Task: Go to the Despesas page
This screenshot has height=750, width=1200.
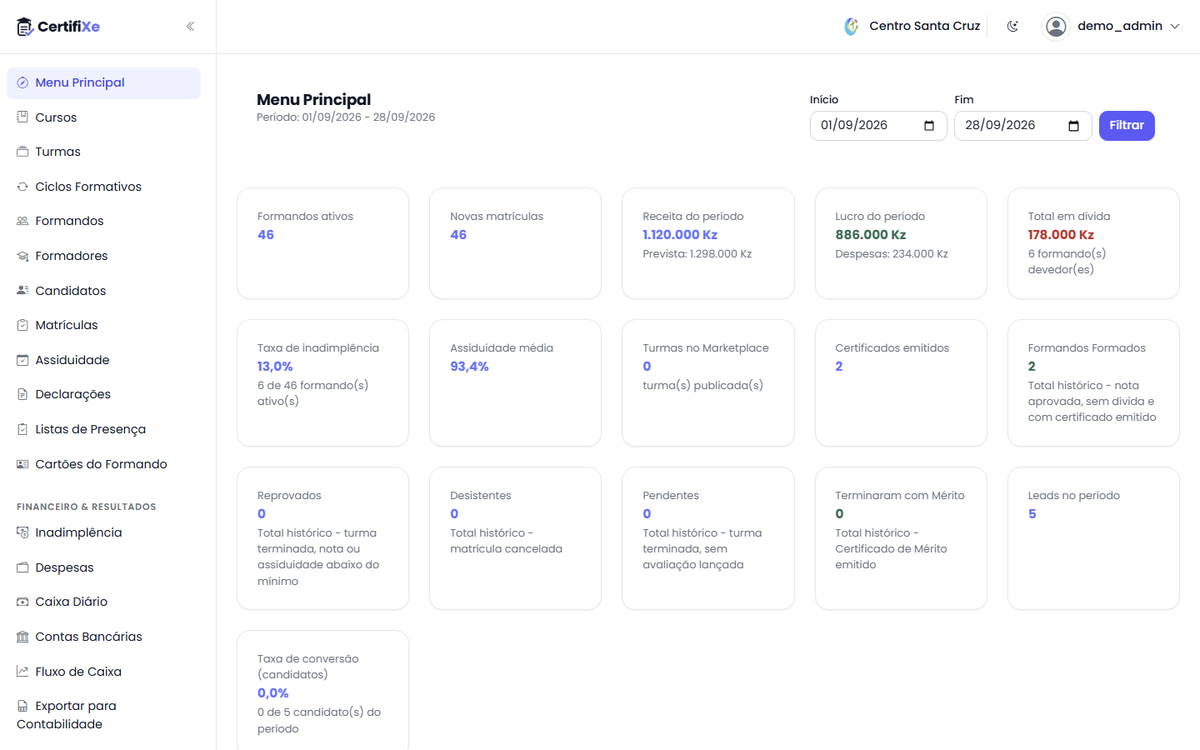Action: [104, 568]
